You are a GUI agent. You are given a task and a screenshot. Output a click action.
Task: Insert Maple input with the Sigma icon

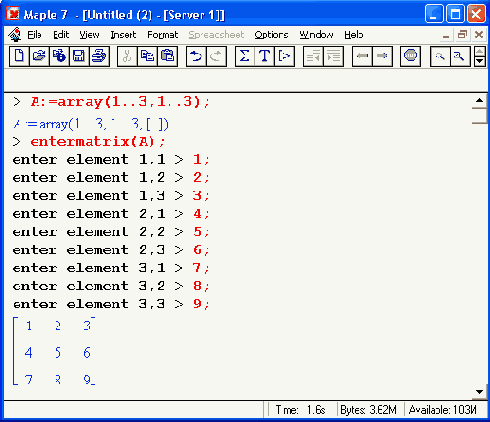(245, 56)
